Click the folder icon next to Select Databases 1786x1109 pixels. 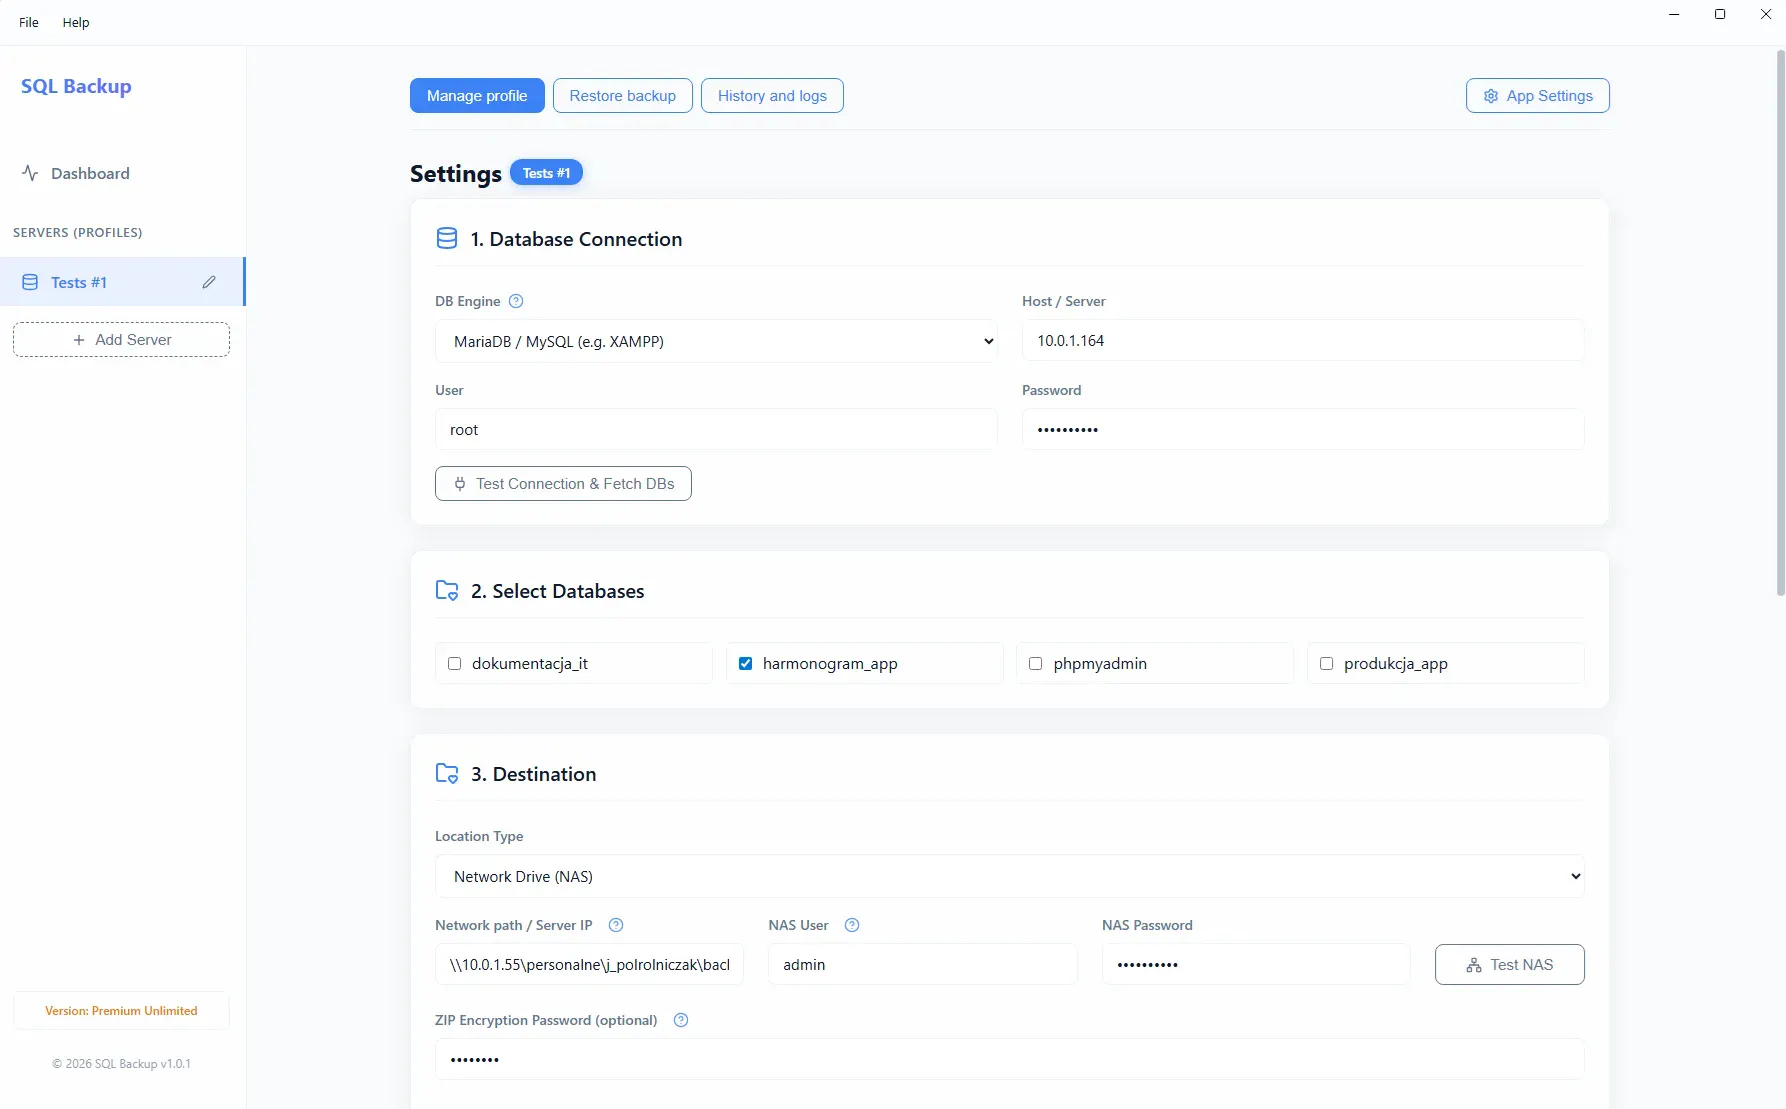click(x=447, y=590)
